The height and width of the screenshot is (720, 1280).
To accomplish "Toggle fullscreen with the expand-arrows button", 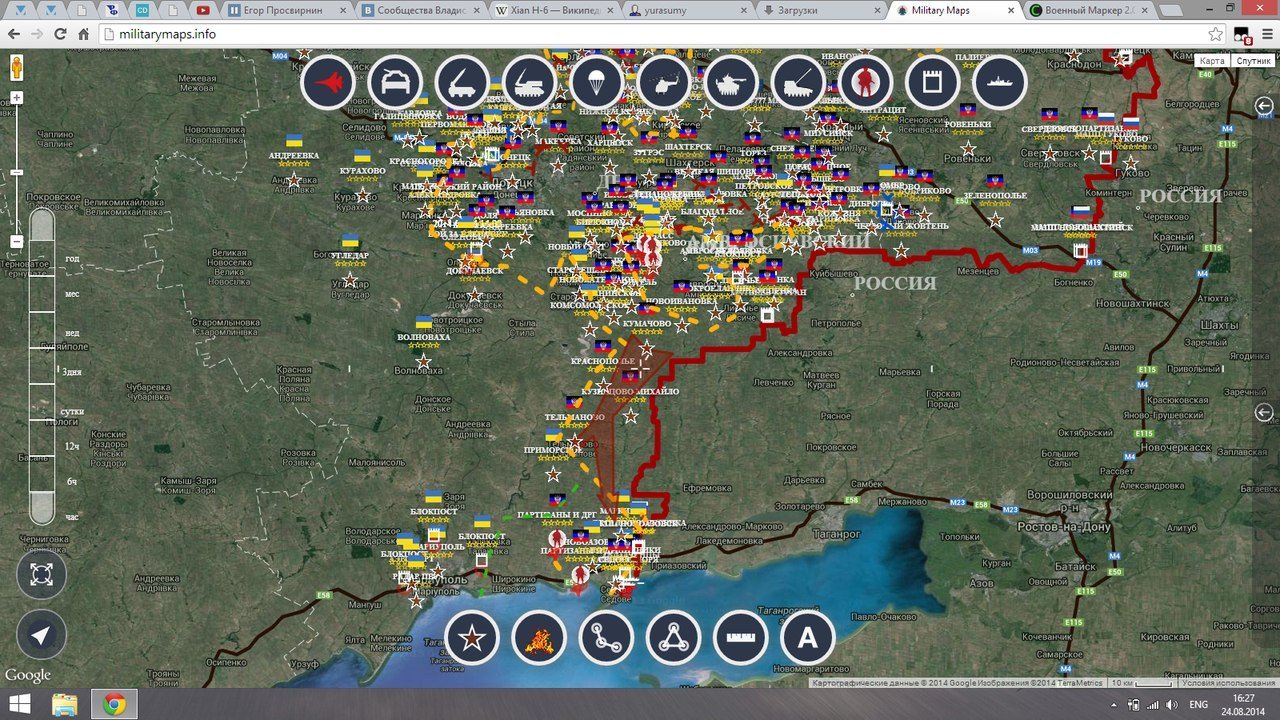I will tap(41, 574).
